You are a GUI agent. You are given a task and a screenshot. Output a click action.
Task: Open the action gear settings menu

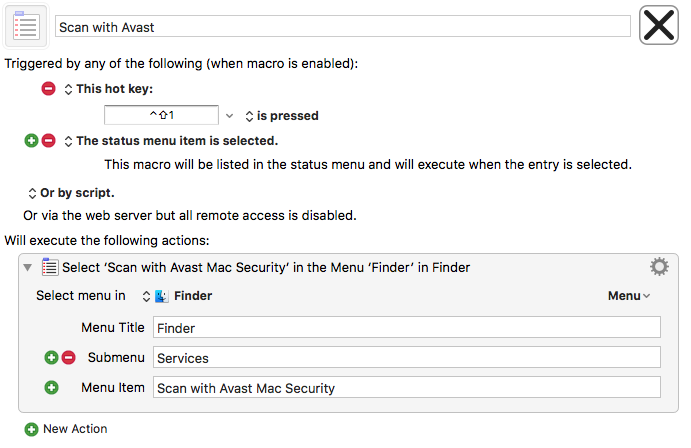[x=659, y=267]
